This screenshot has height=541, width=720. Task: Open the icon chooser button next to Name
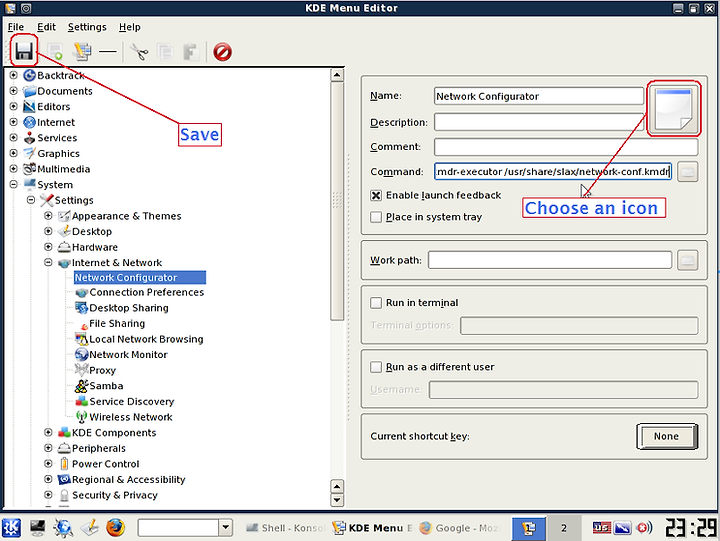(674, 108)
